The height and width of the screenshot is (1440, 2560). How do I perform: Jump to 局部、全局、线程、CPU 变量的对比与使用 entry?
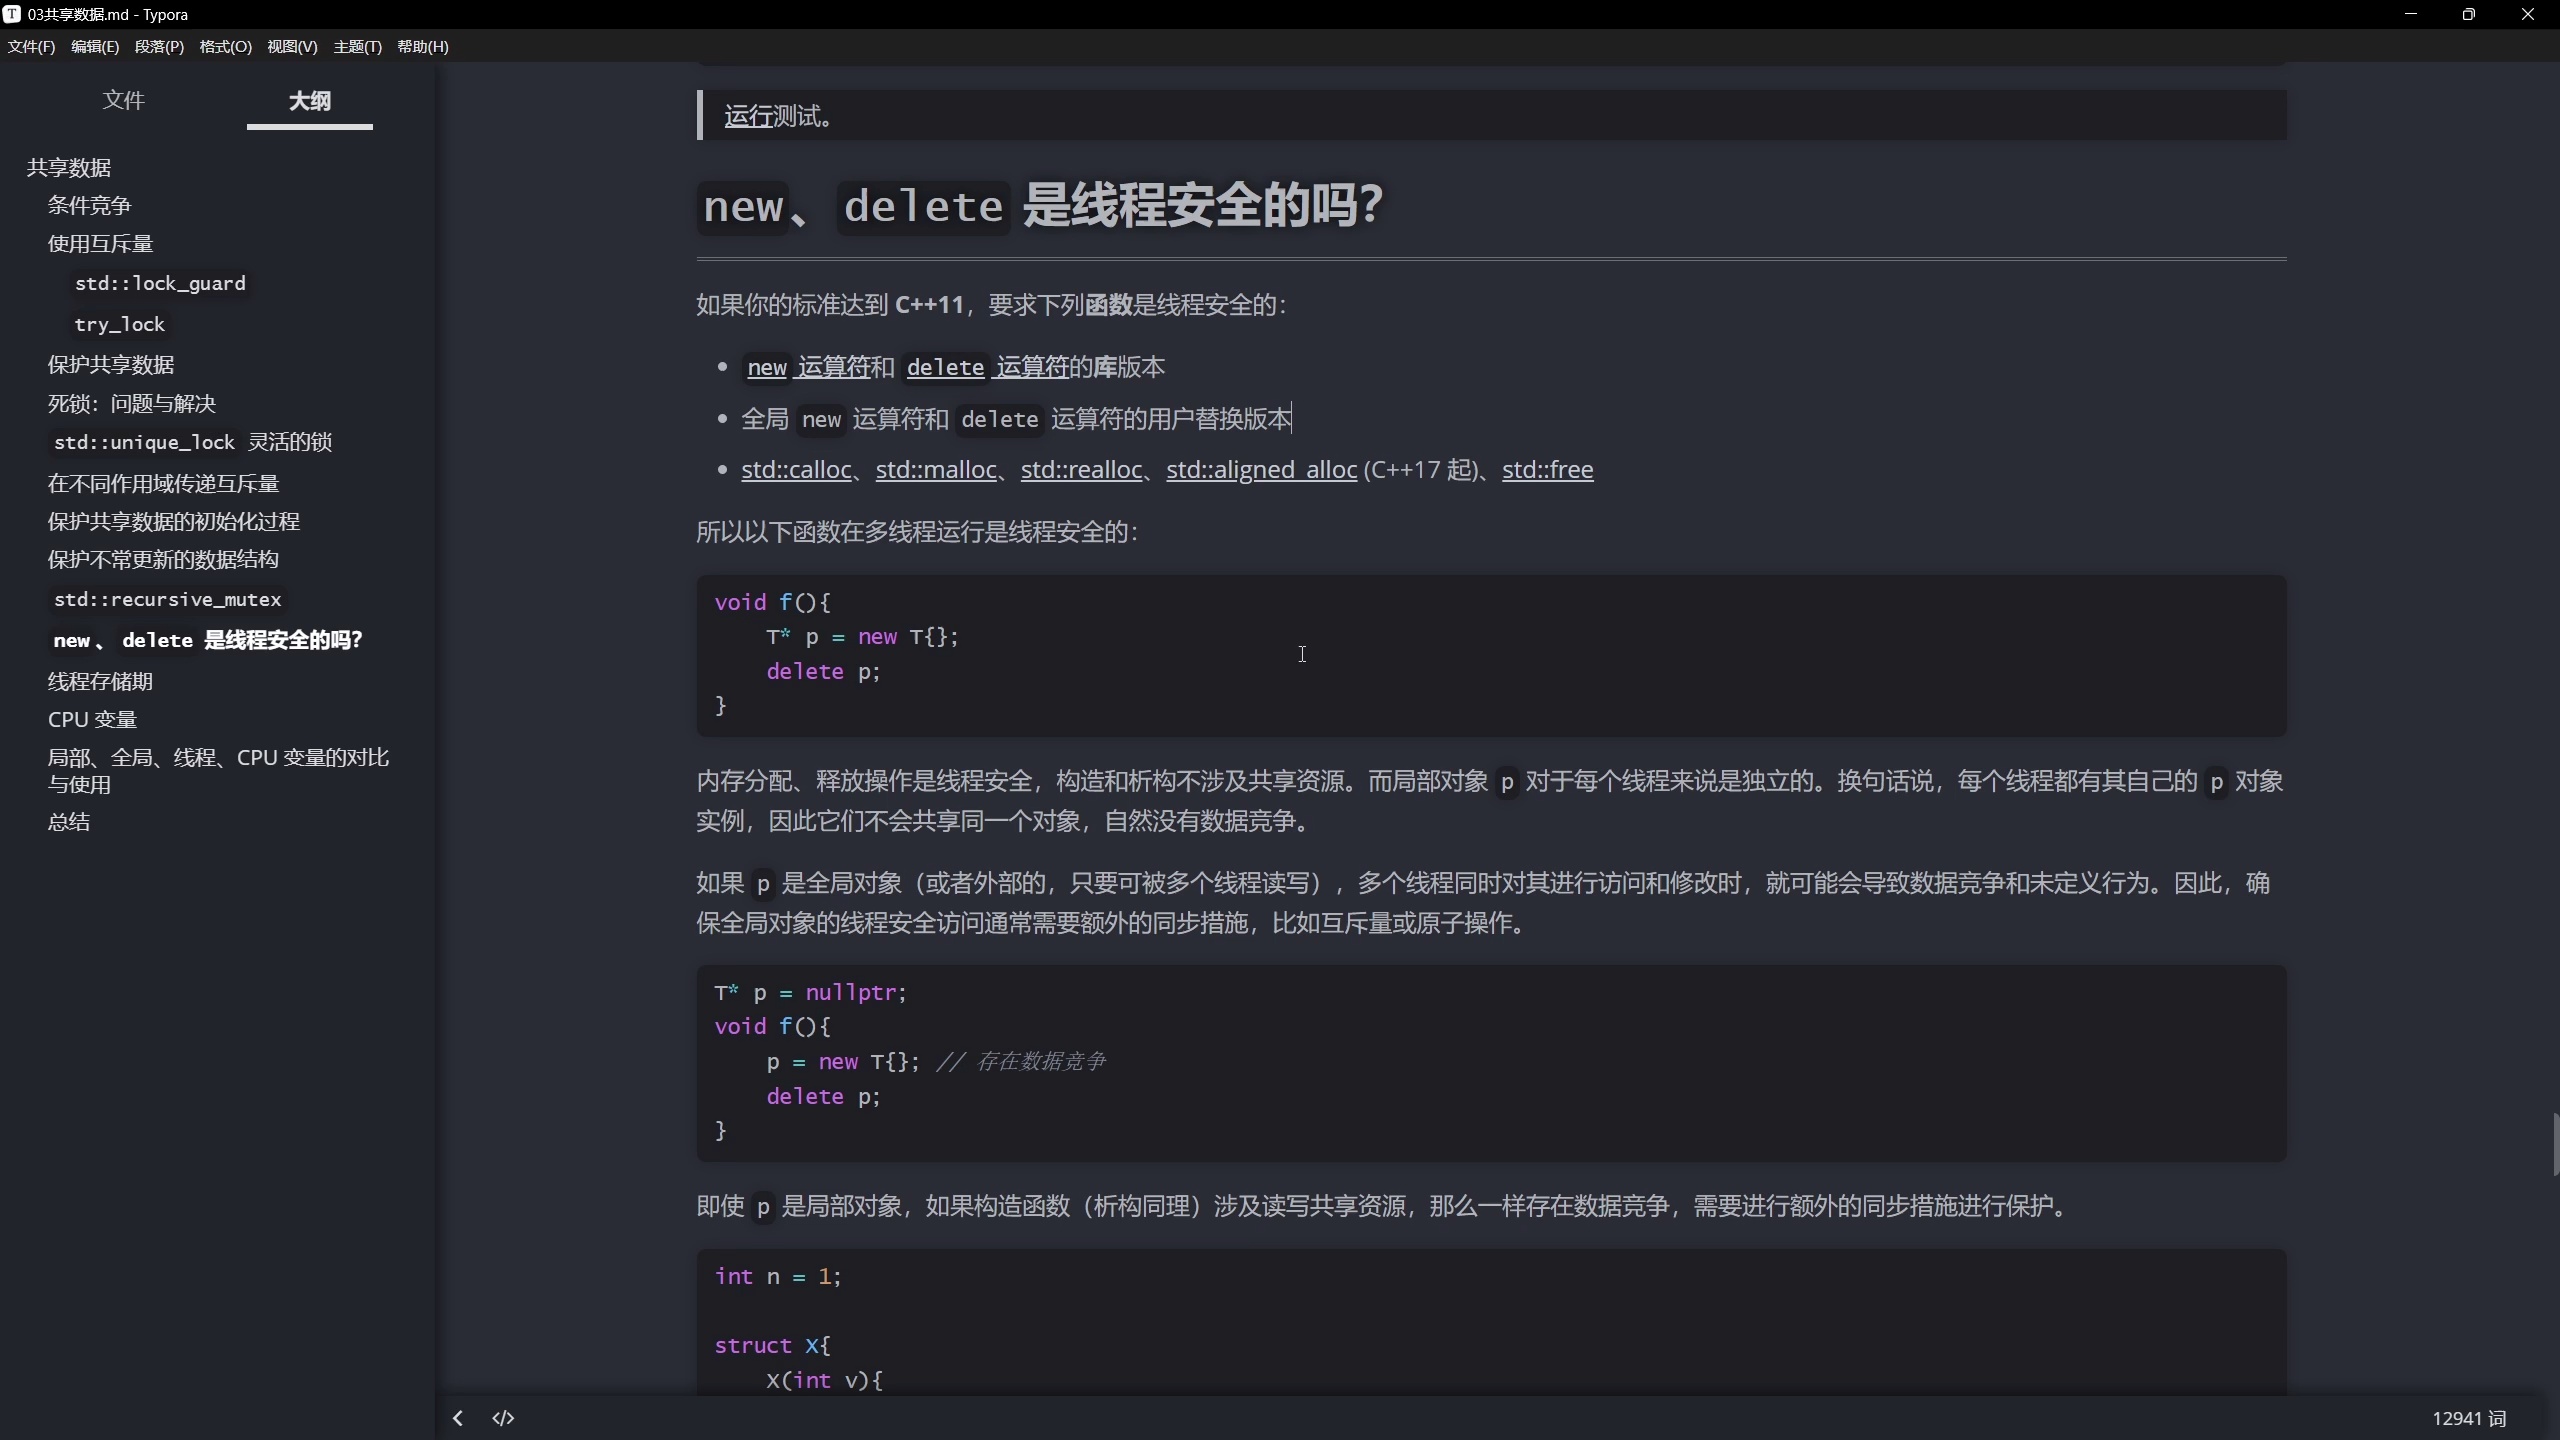(218, 770)
